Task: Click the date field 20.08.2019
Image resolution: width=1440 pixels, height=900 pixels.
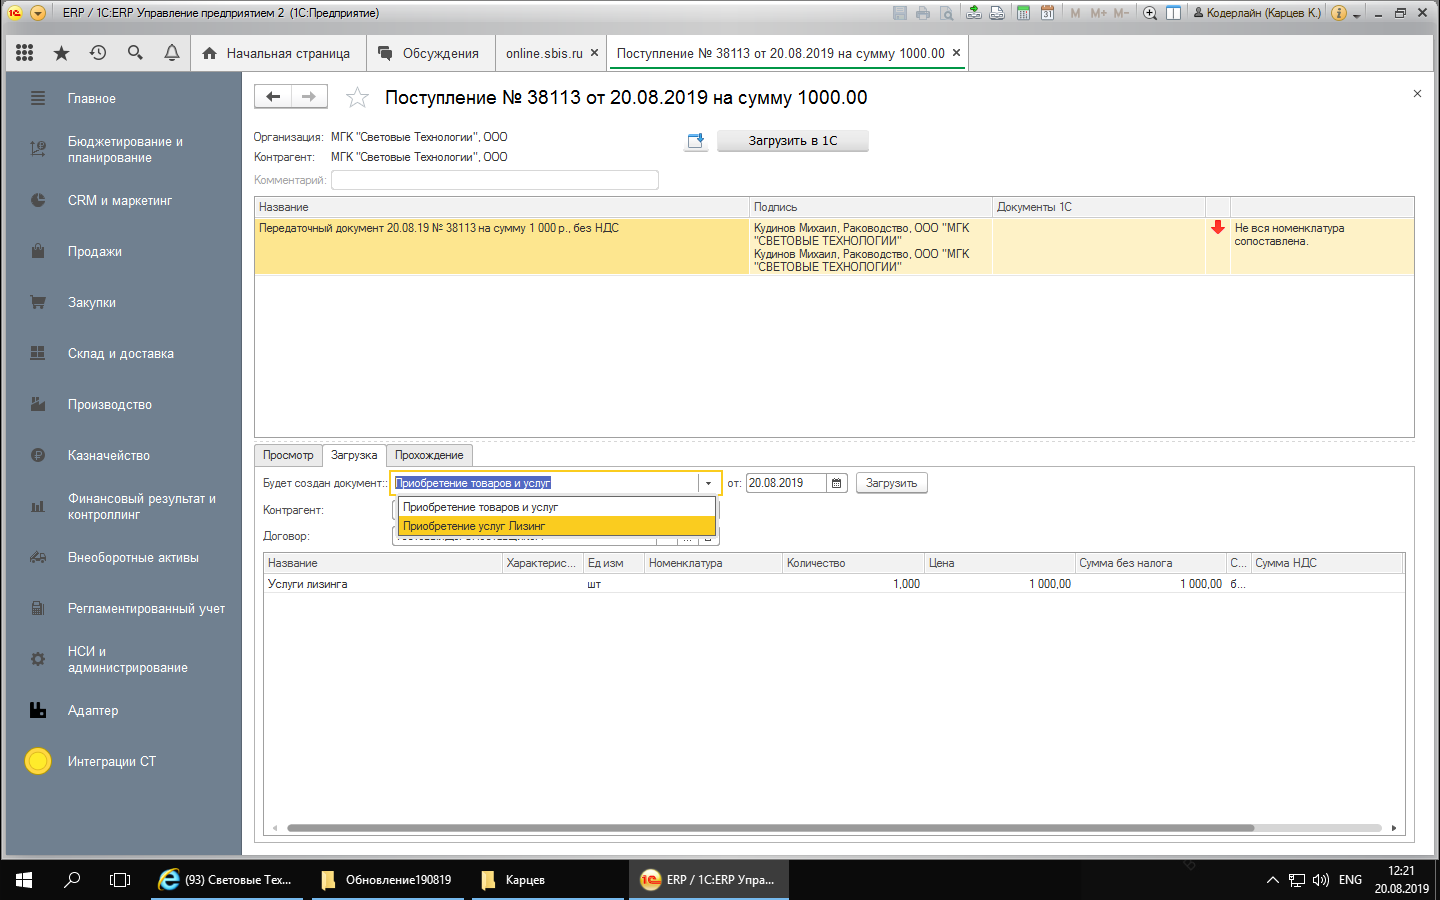Action: 786,483
